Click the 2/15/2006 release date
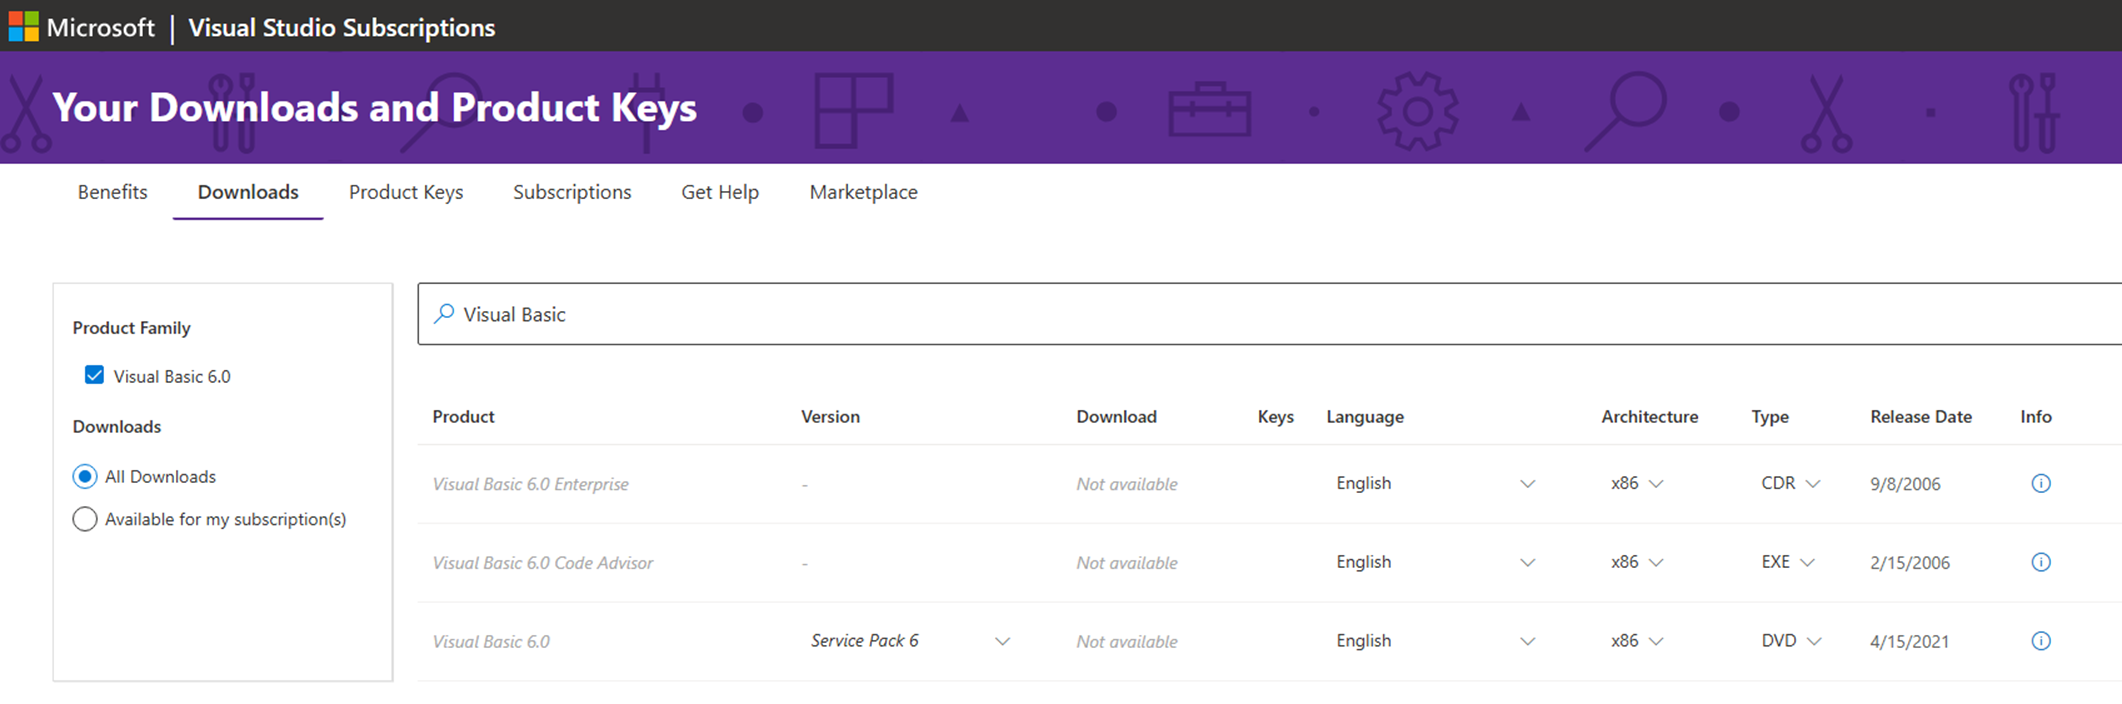The height and width of the screenshot is (704, 2122). coord(1910,563)
